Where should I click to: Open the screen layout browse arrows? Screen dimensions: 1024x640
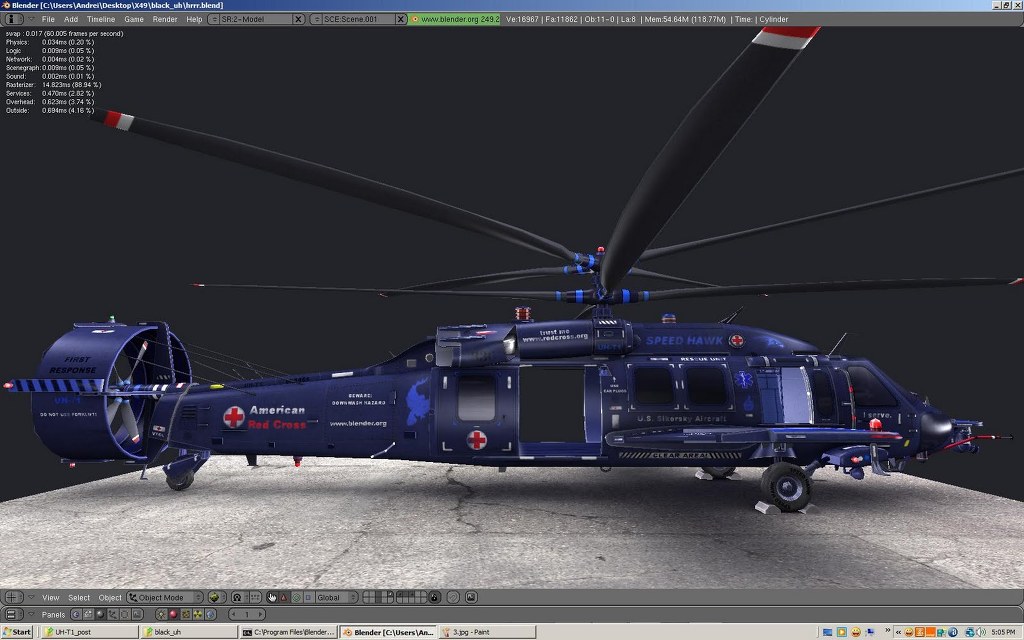214,19
